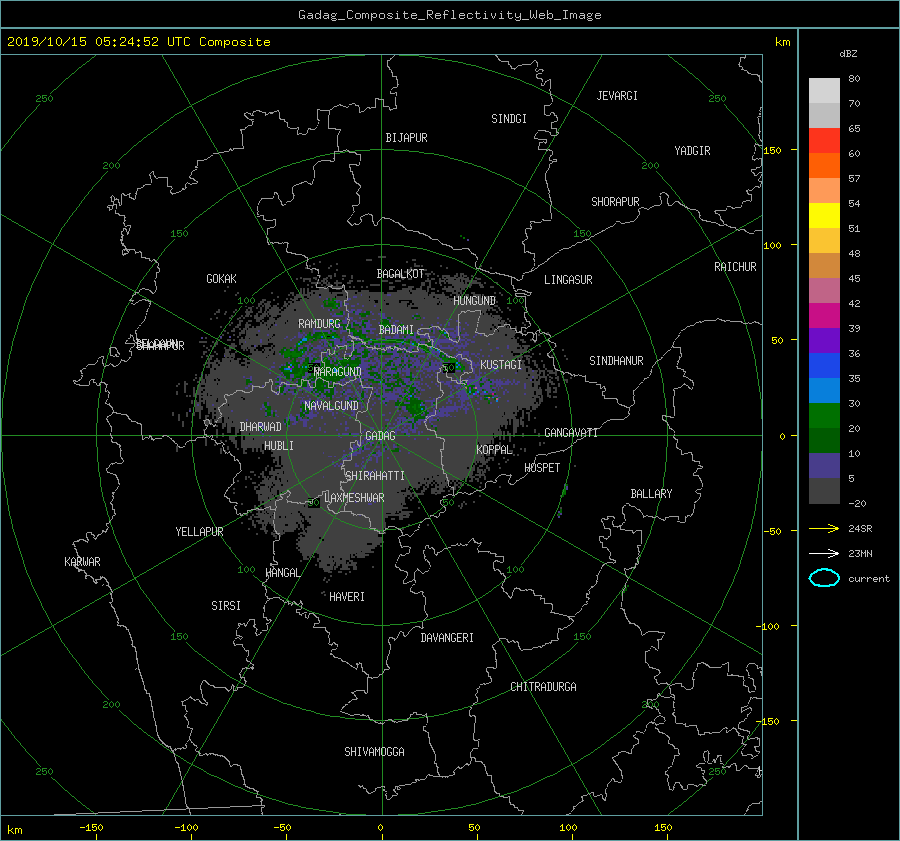Select the LINGASUR city label
The height and width of the screenshot is (841, 900).
coord(568,280)
